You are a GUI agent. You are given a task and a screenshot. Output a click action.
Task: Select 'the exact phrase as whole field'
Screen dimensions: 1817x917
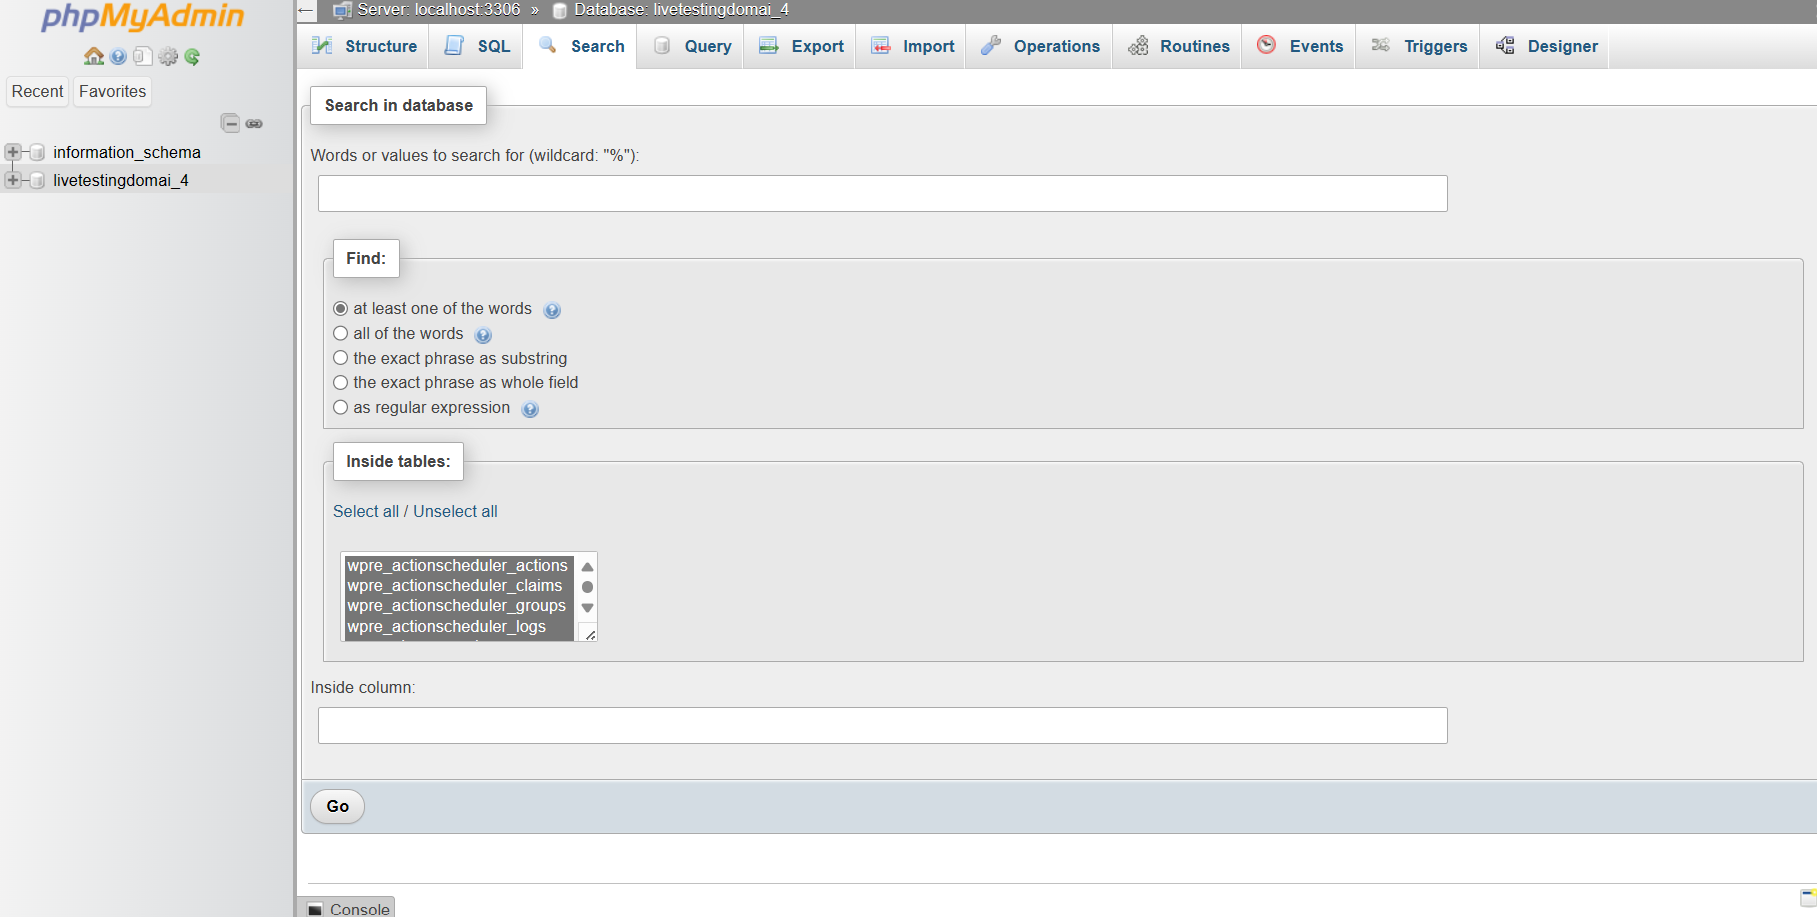click(340, 382)
